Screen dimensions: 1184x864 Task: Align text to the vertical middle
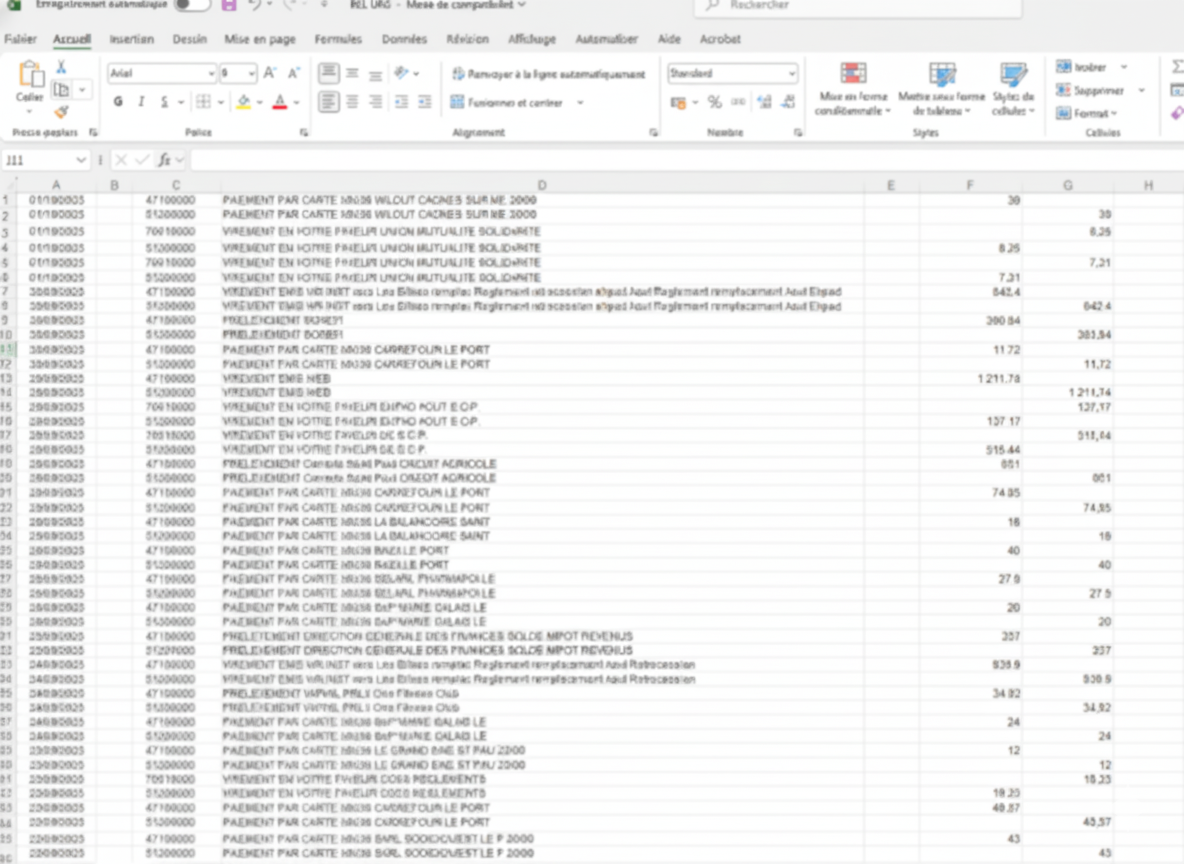click(x=353, y=73)
